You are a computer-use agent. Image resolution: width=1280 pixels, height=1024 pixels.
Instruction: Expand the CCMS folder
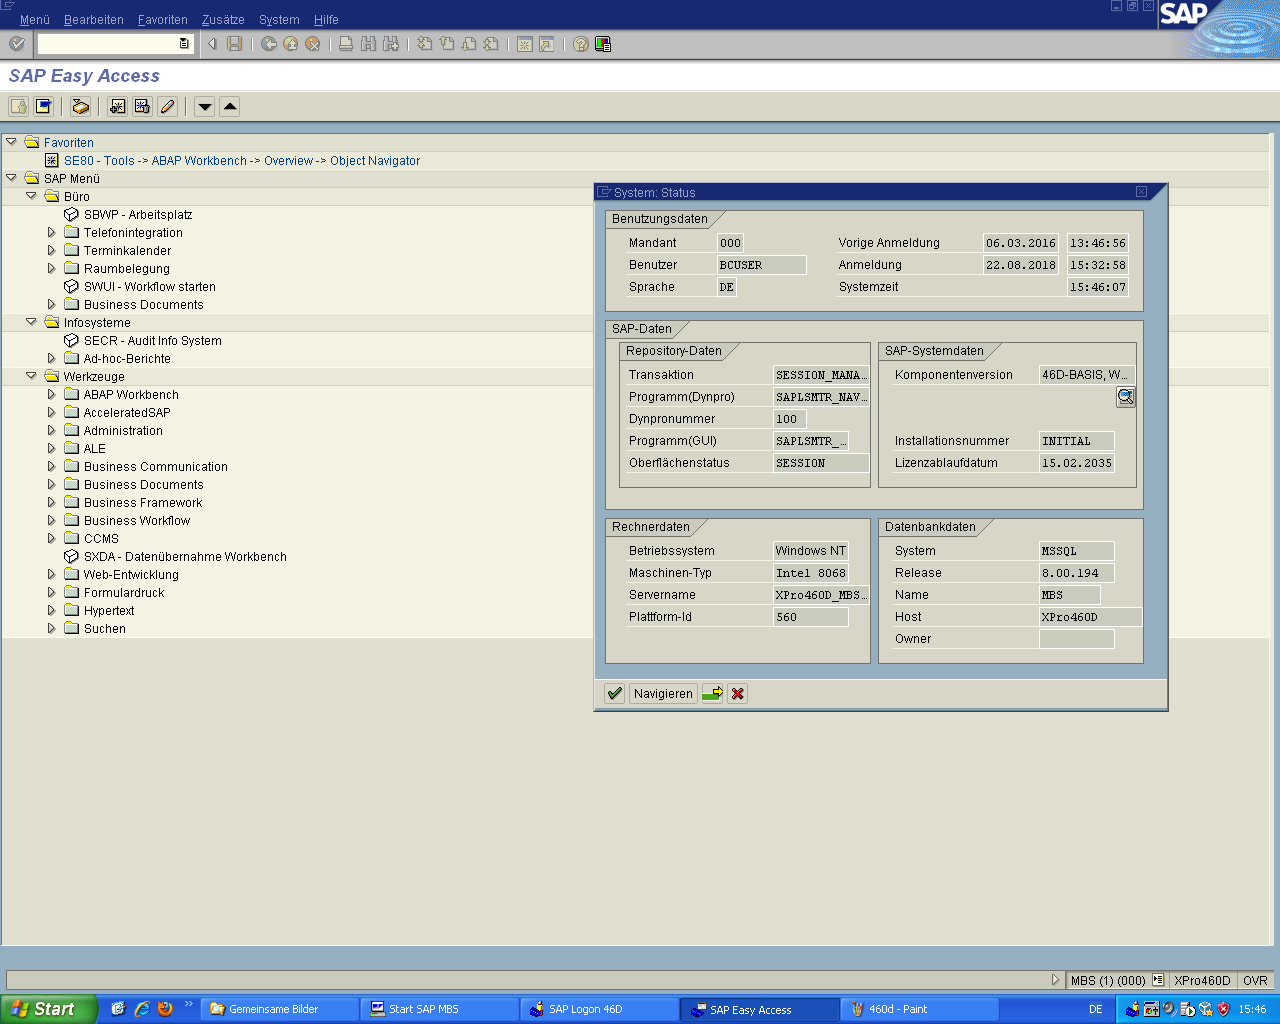click(52, 538)
